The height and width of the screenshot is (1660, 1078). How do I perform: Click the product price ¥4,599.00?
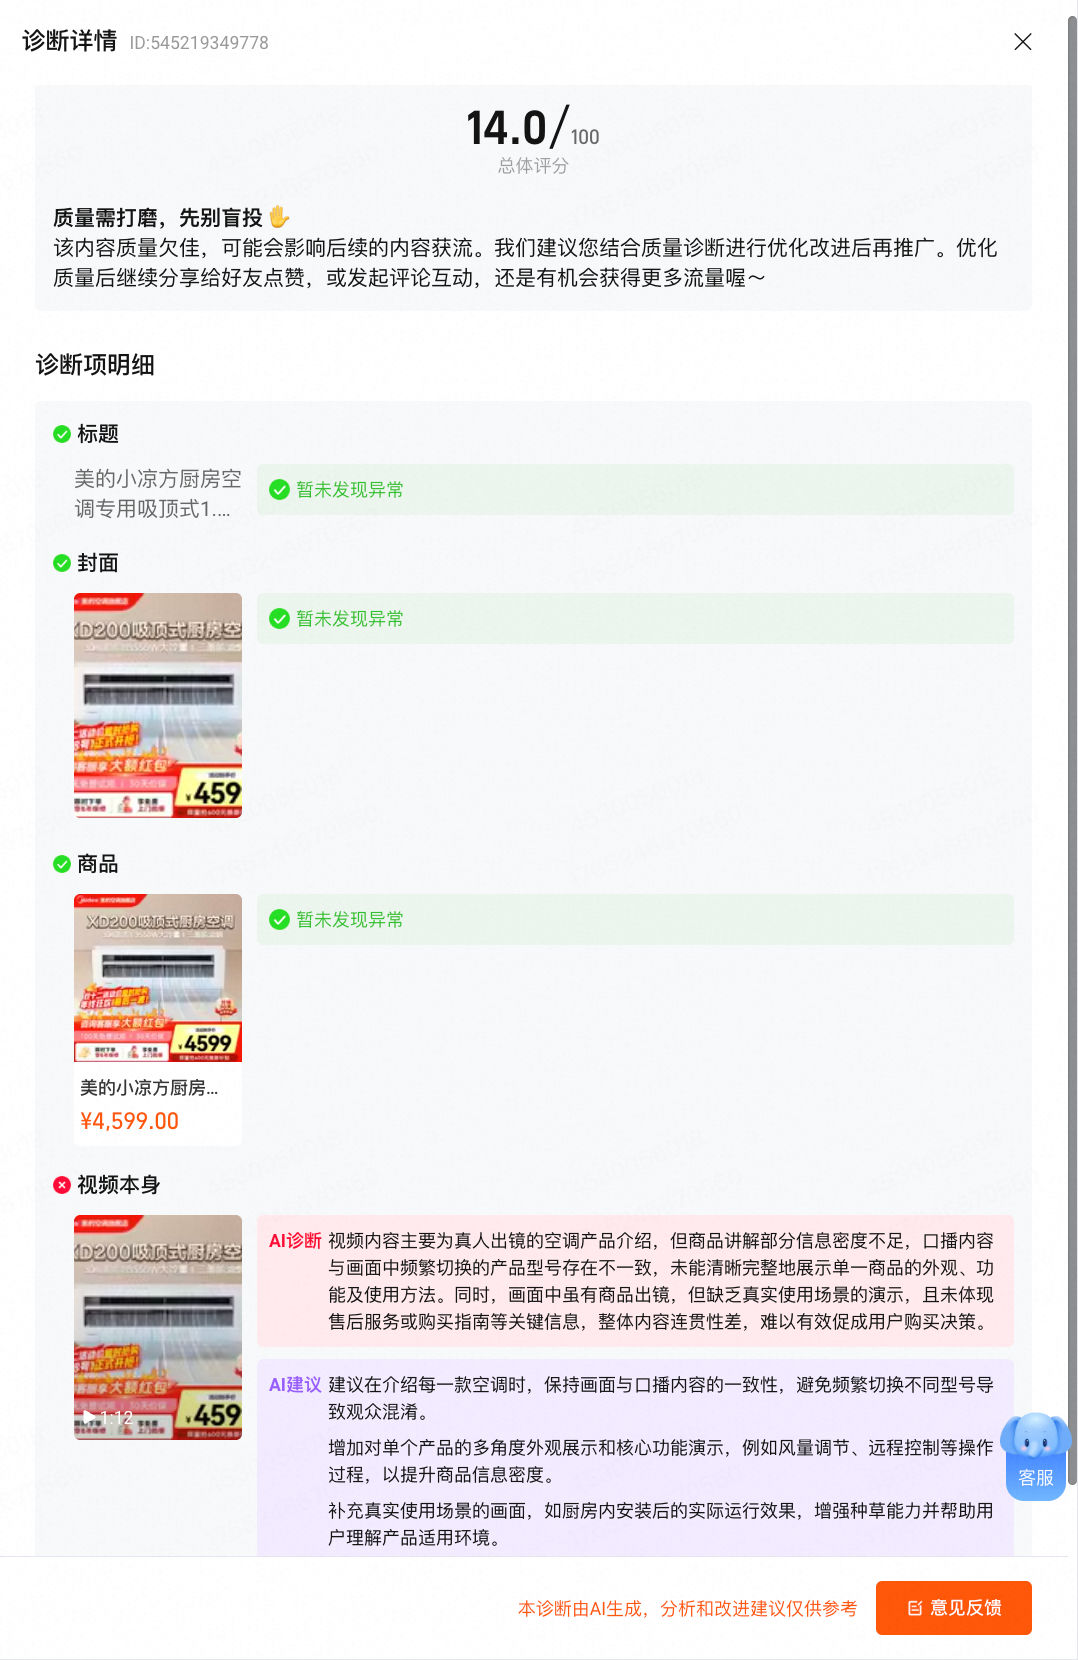(129, 1121)
